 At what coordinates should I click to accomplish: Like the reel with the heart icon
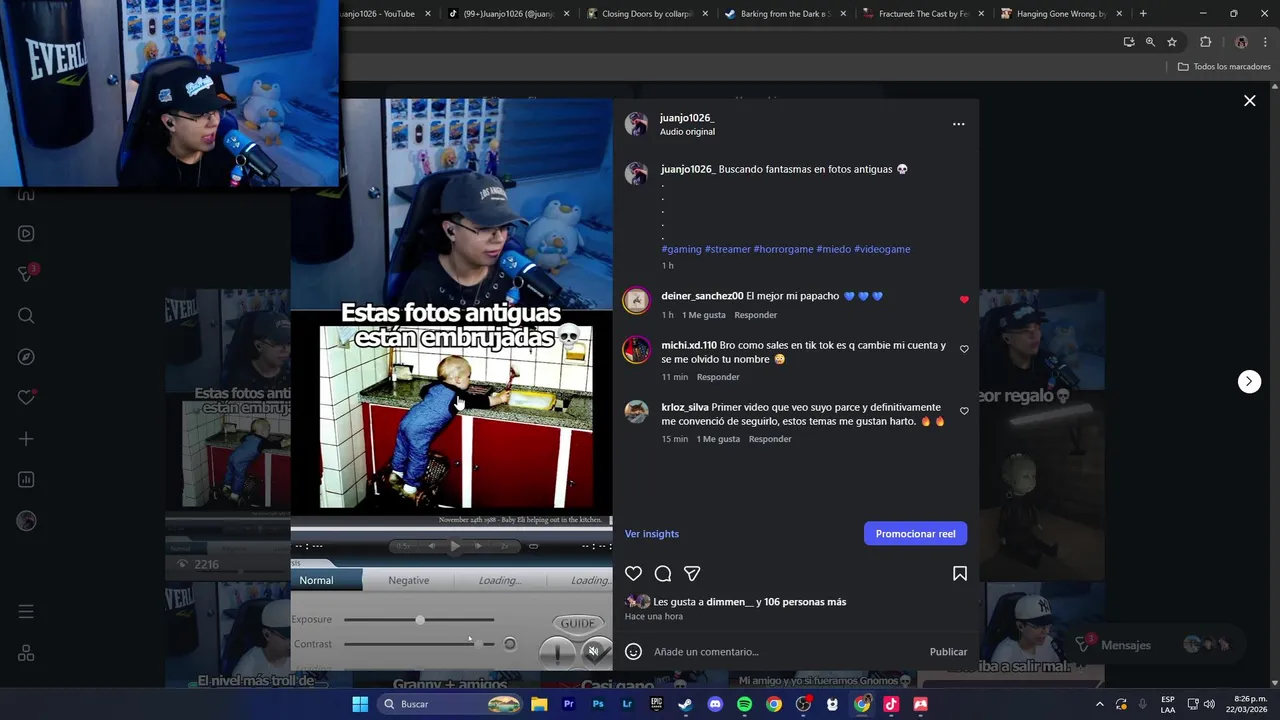point(633,574)
